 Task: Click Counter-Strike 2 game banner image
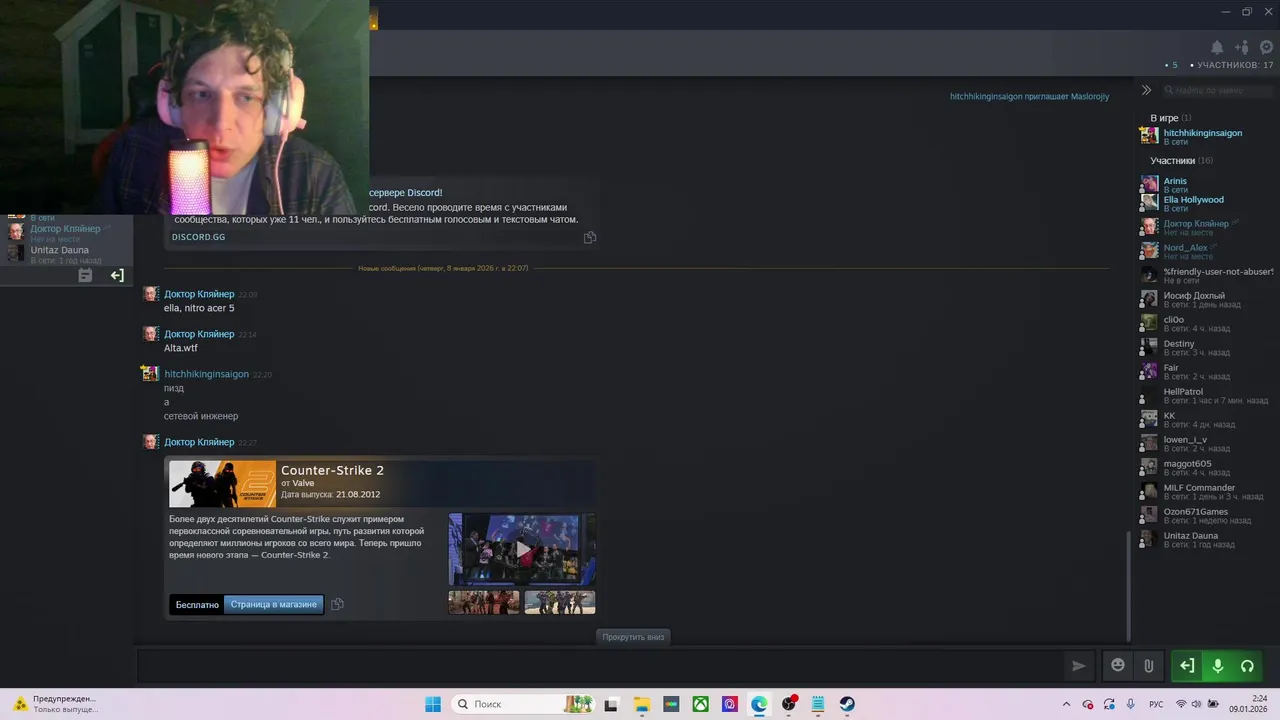[x=222, y=484]
